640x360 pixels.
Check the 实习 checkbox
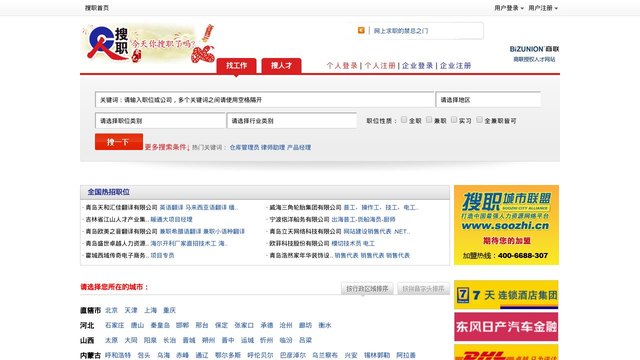[454, 120]
